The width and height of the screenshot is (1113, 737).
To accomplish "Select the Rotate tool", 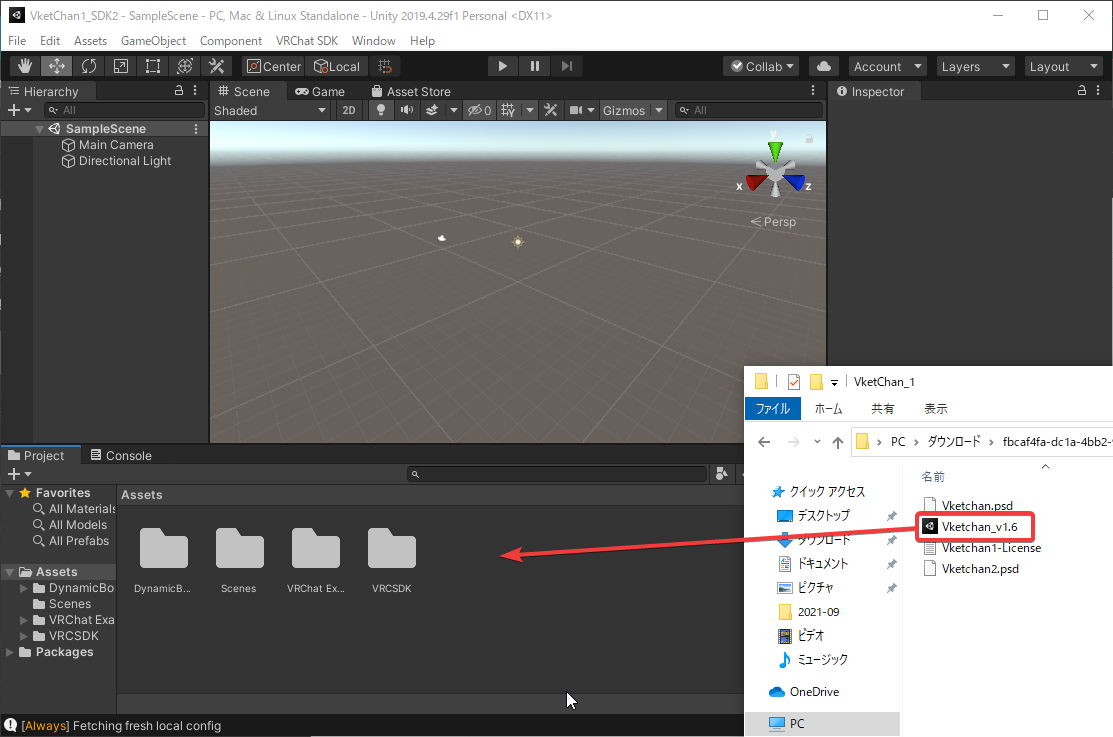I will [88, 65].
